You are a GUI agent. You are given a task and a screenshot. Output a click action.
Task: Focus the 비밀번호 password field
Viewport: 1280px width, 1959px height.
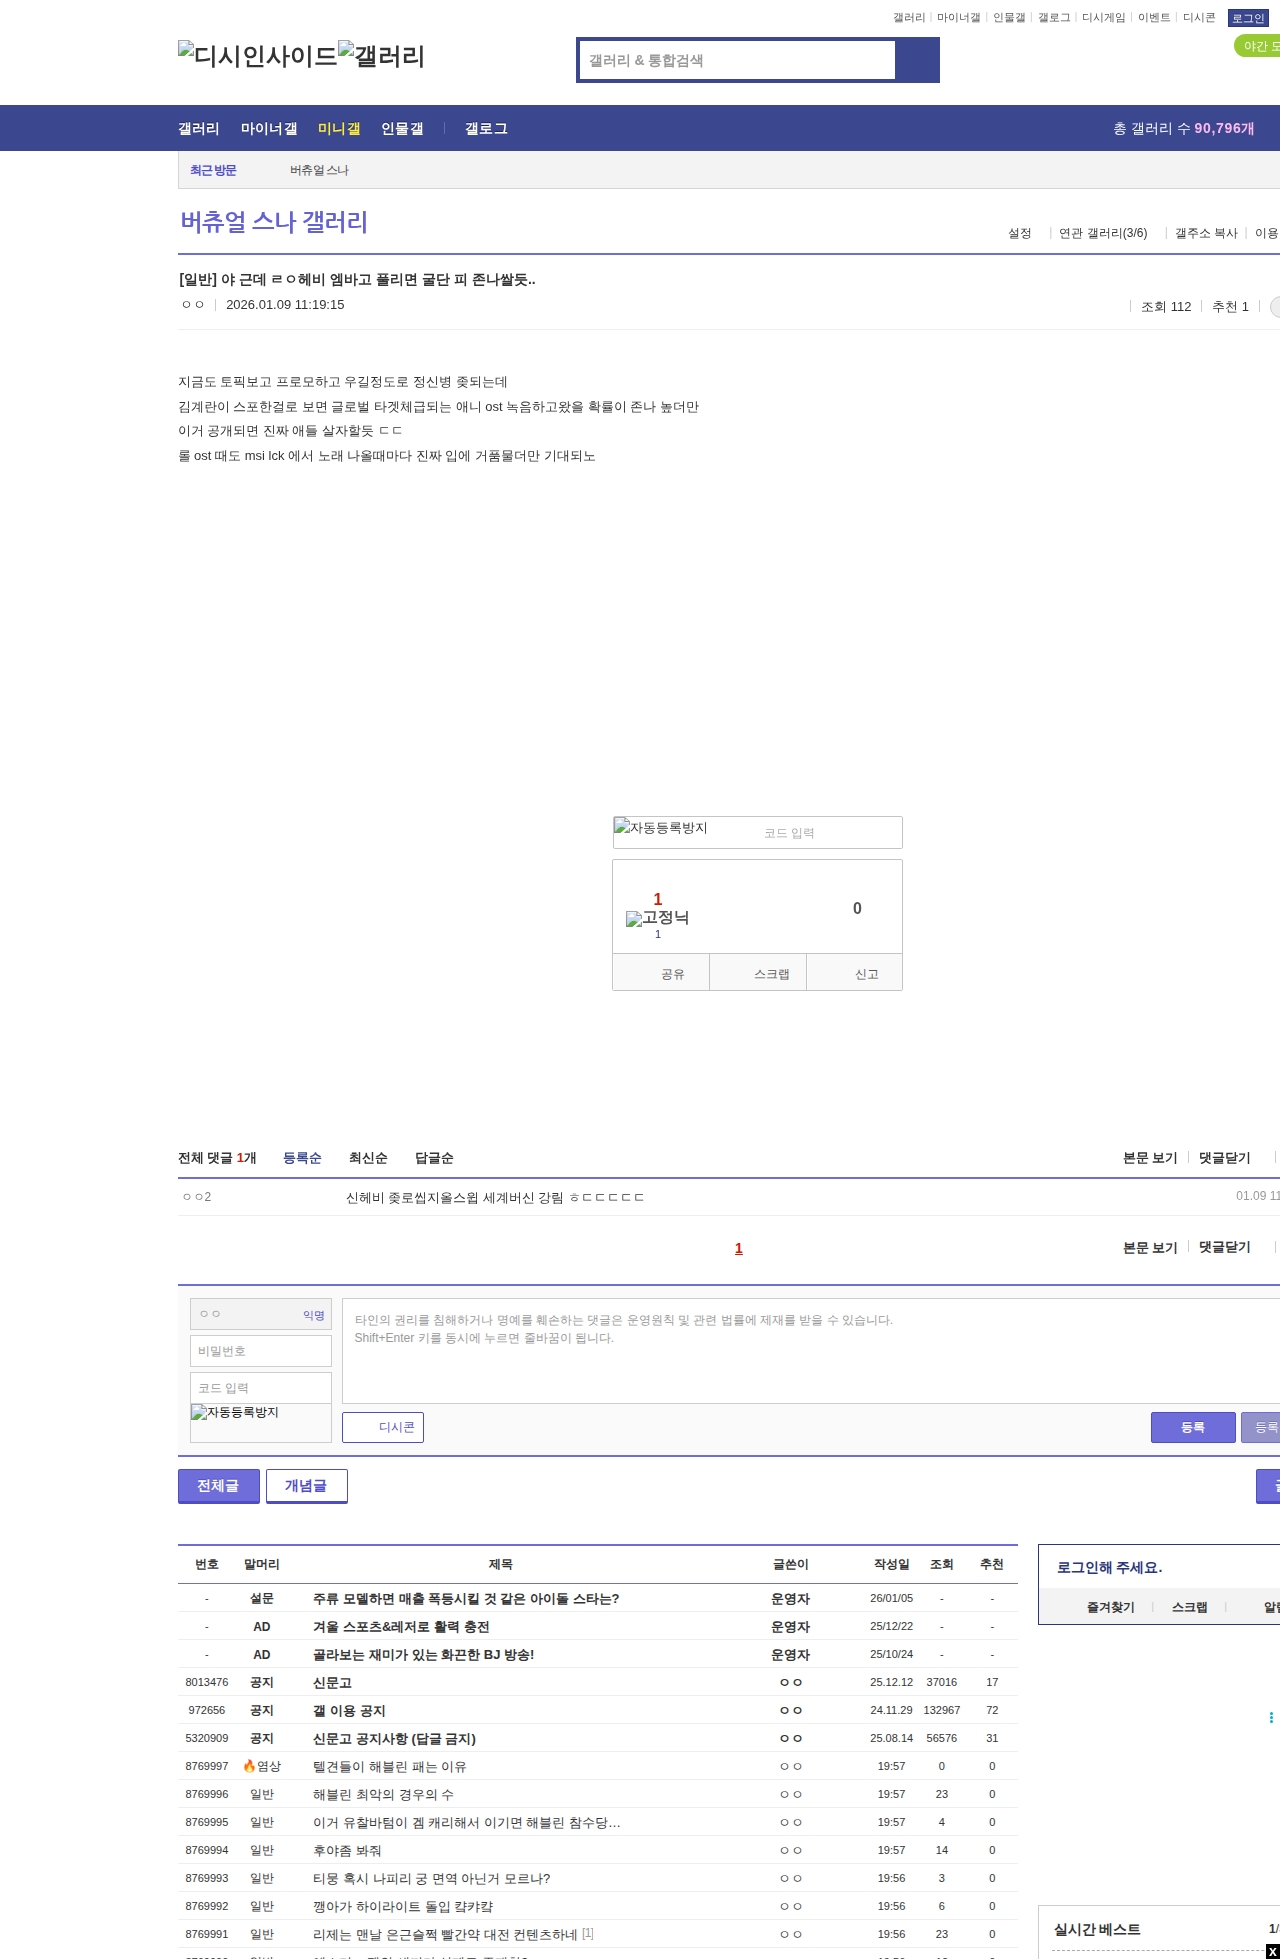261,1351
